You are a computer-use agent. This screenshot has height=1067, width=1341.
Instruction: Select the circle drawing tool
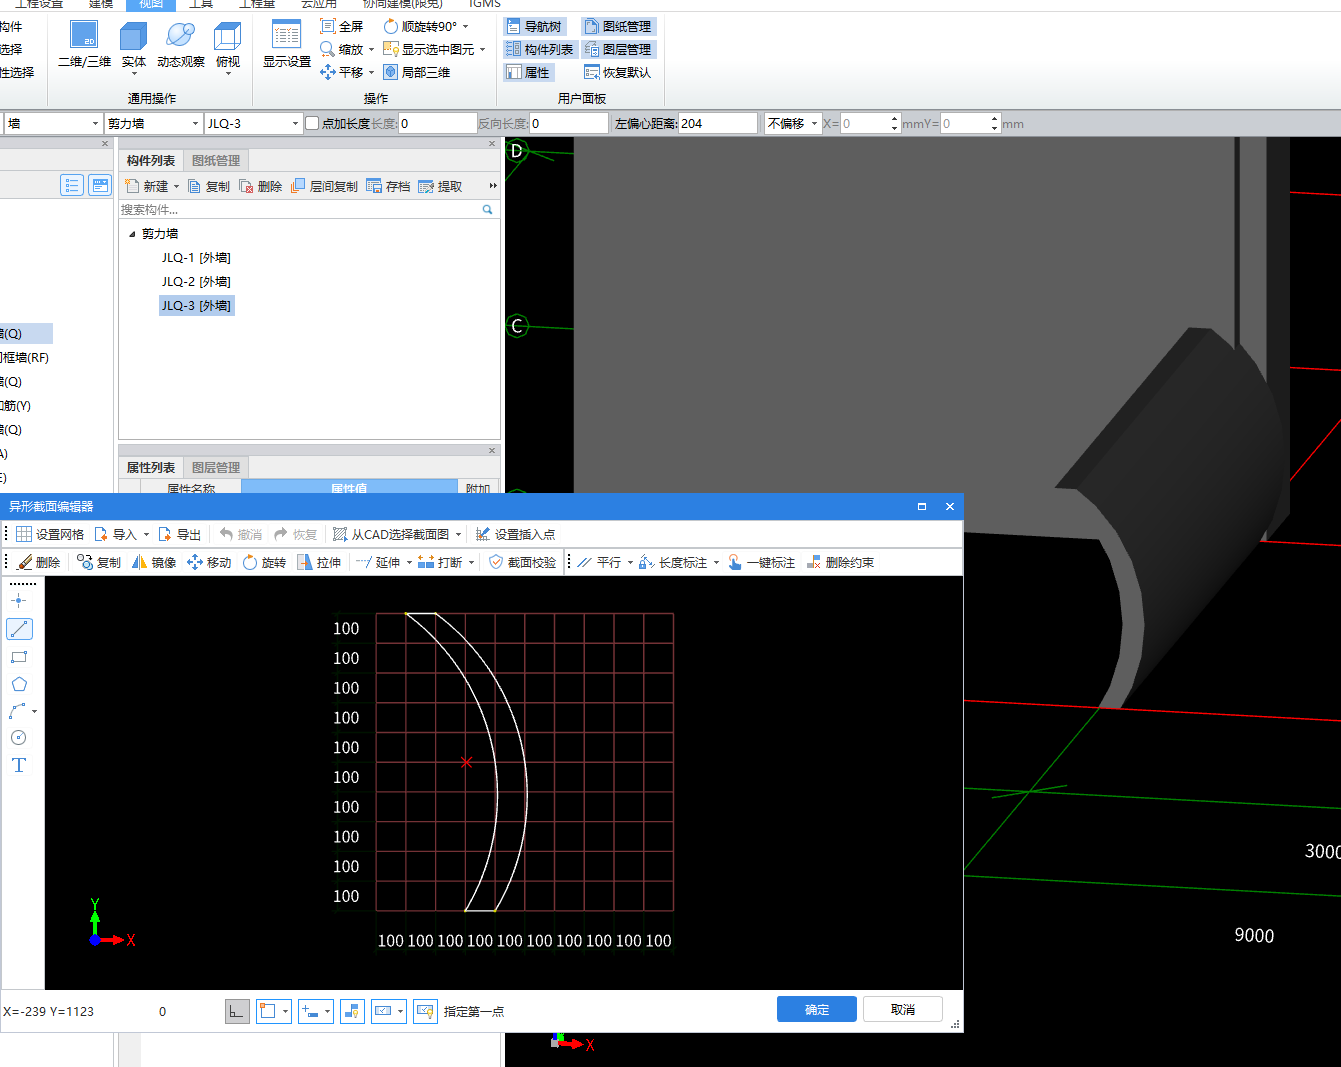point(19,737)
